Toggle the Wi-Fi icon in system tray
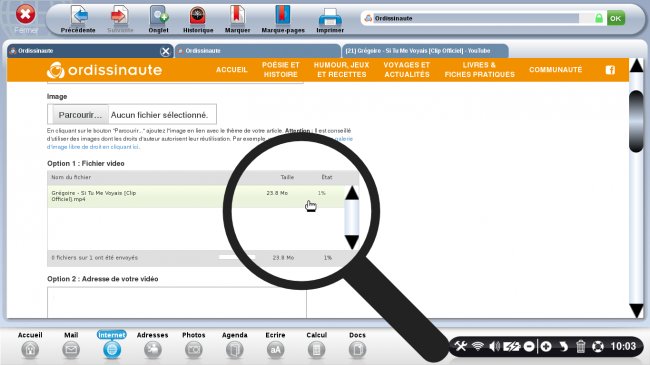Screen dimensions: 650x365 tap(478, 346)
